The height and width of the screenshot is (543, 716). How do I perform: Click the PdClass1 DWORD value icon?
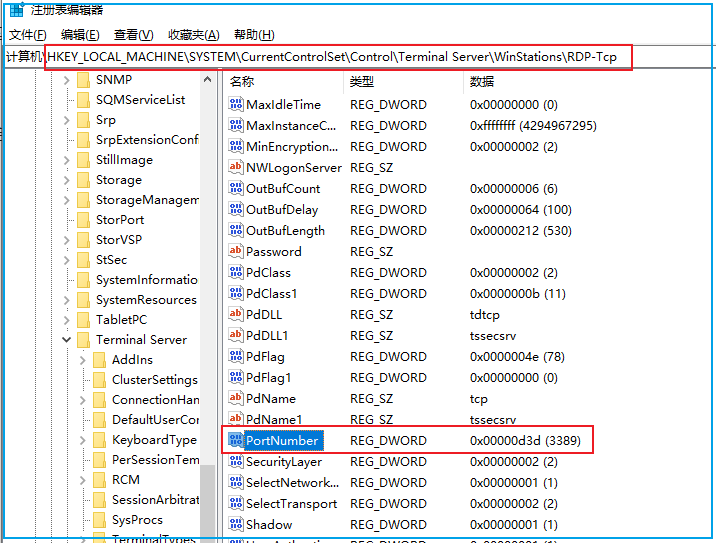coord(236,293)
